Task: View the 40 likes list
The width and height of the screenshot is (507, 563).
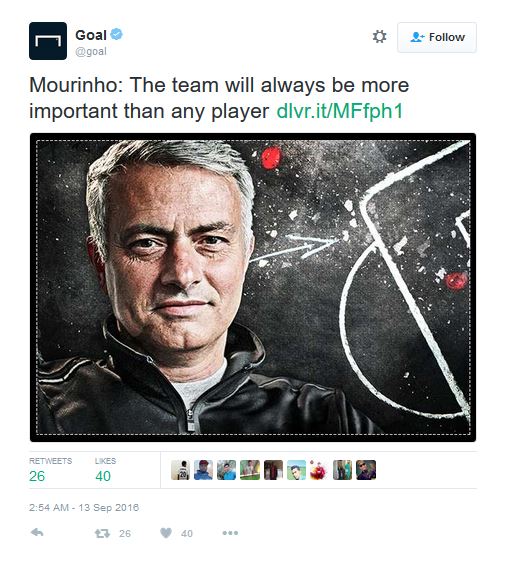Action: [x=105, y=470]
